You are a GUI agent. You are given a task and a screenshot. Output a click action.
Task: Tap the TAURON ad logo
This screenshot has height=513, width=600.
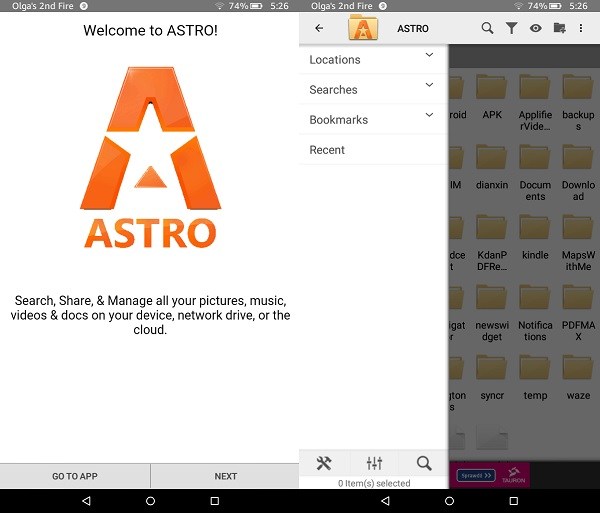(x=514, y=475)
